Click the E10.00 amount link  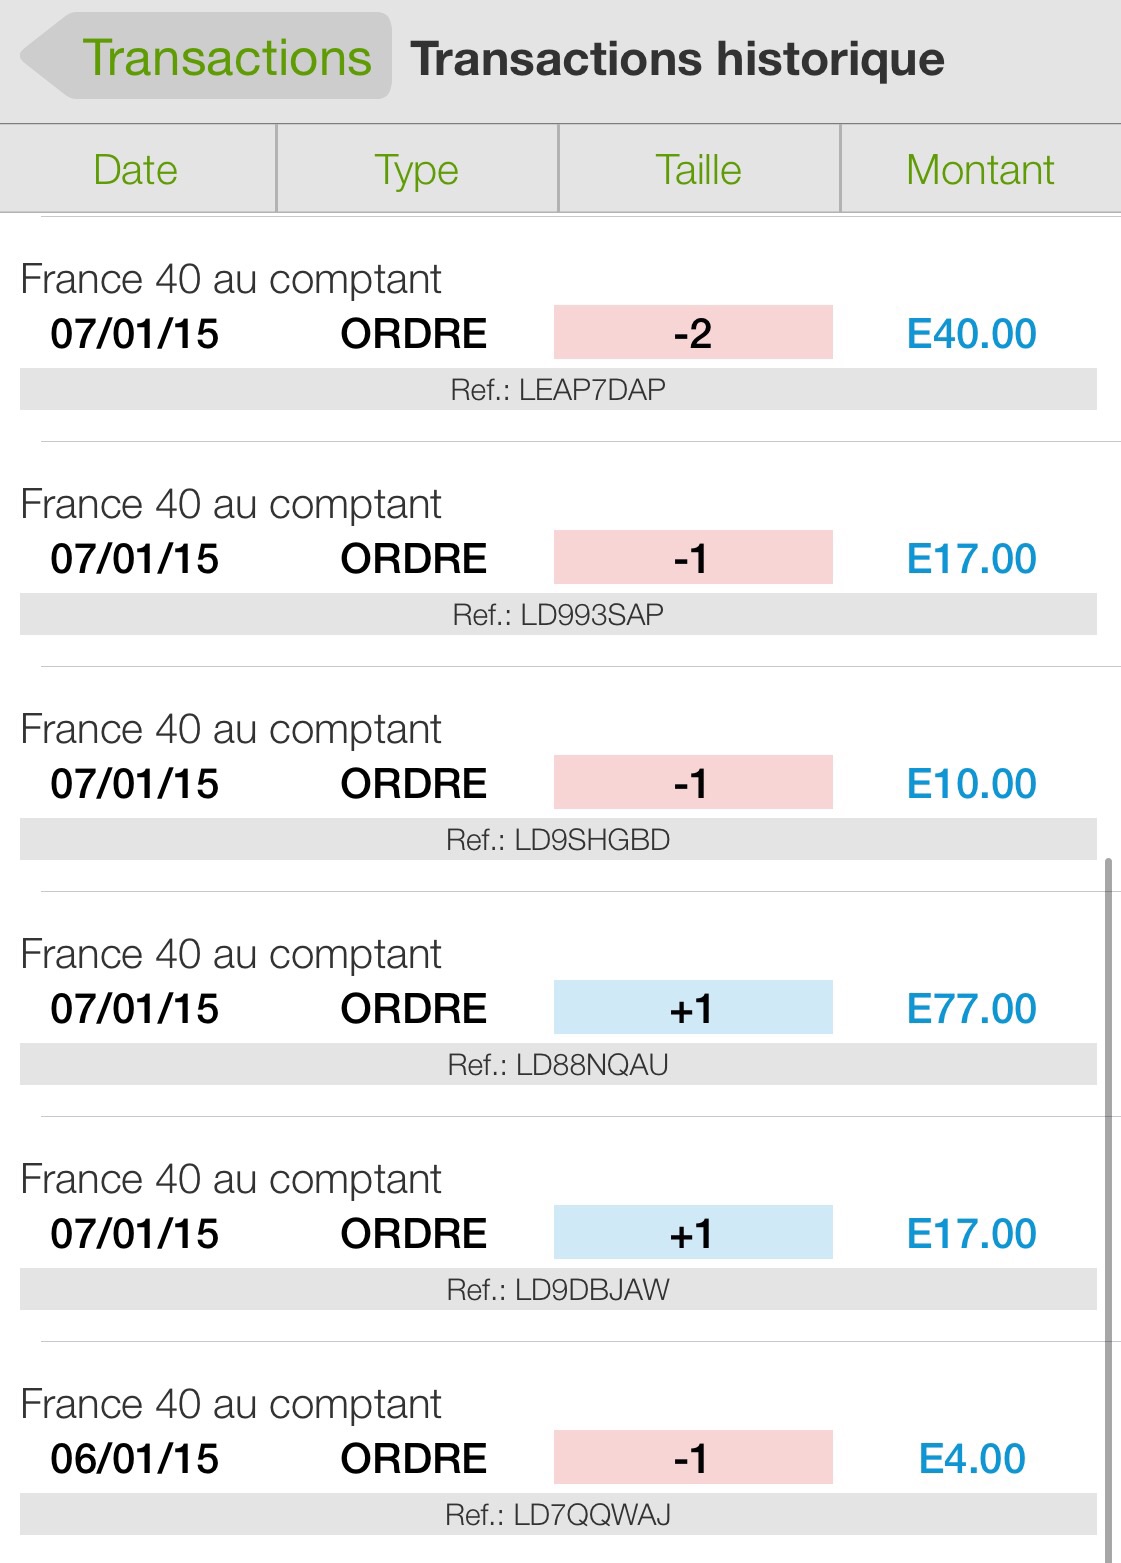point(971,784)
